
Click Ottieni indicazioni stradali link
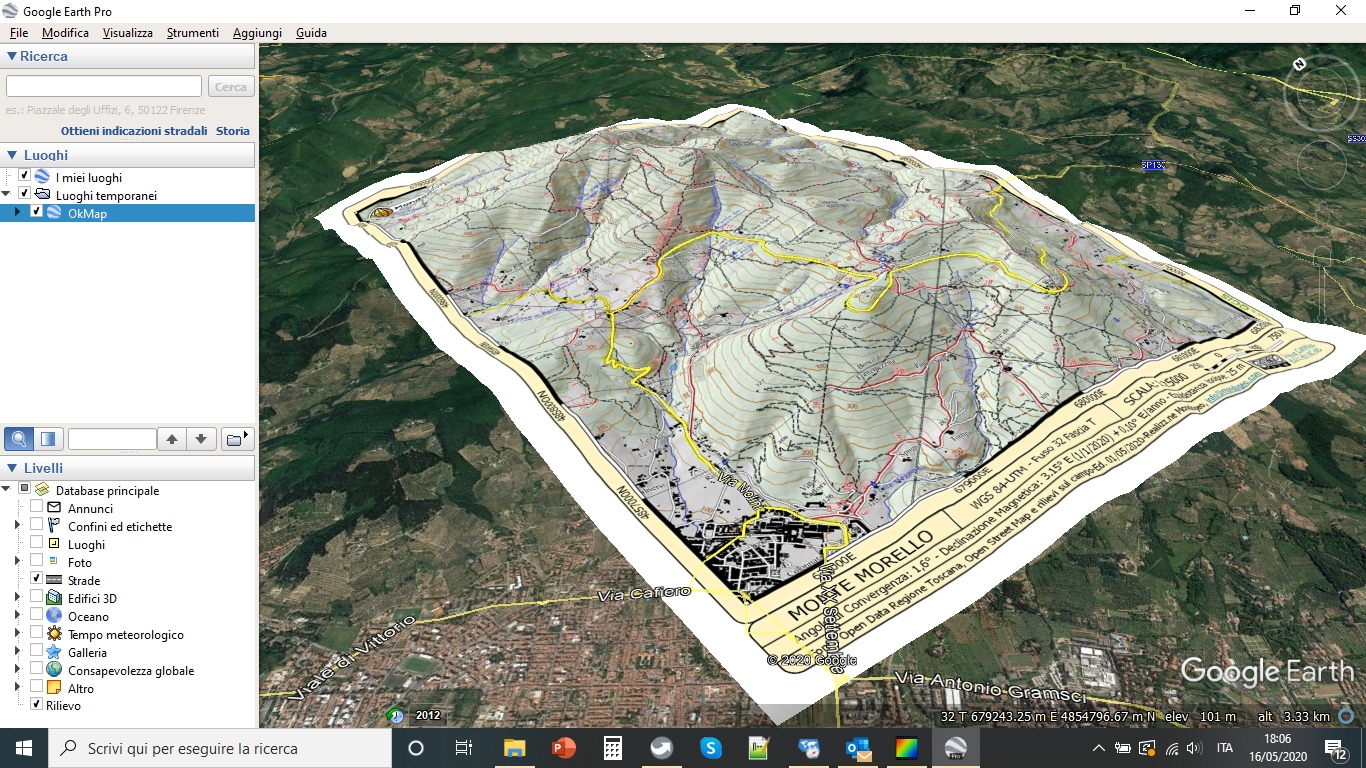(x=134, y=131)
